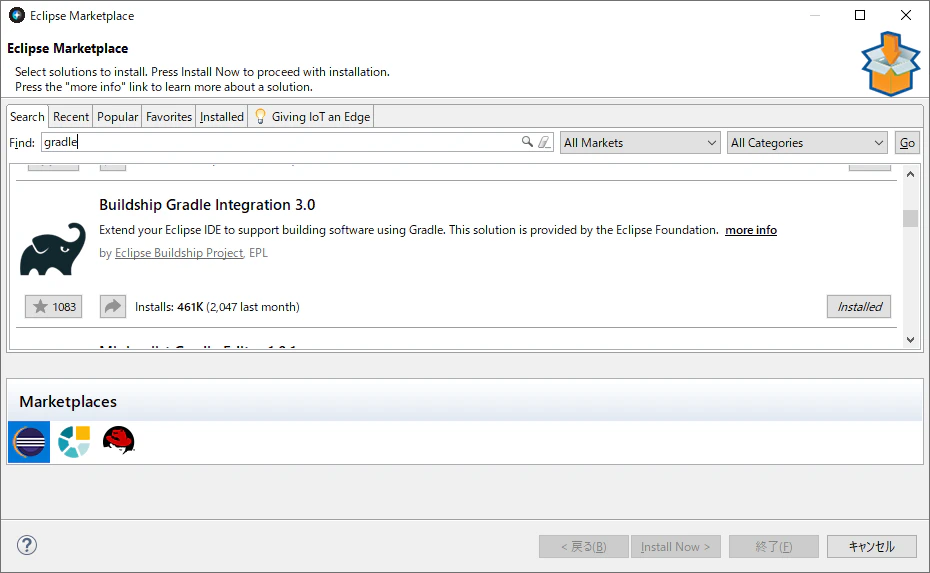Open the All Markets dropdown
This screenshot has height=573, width=930.
(640, 143)
